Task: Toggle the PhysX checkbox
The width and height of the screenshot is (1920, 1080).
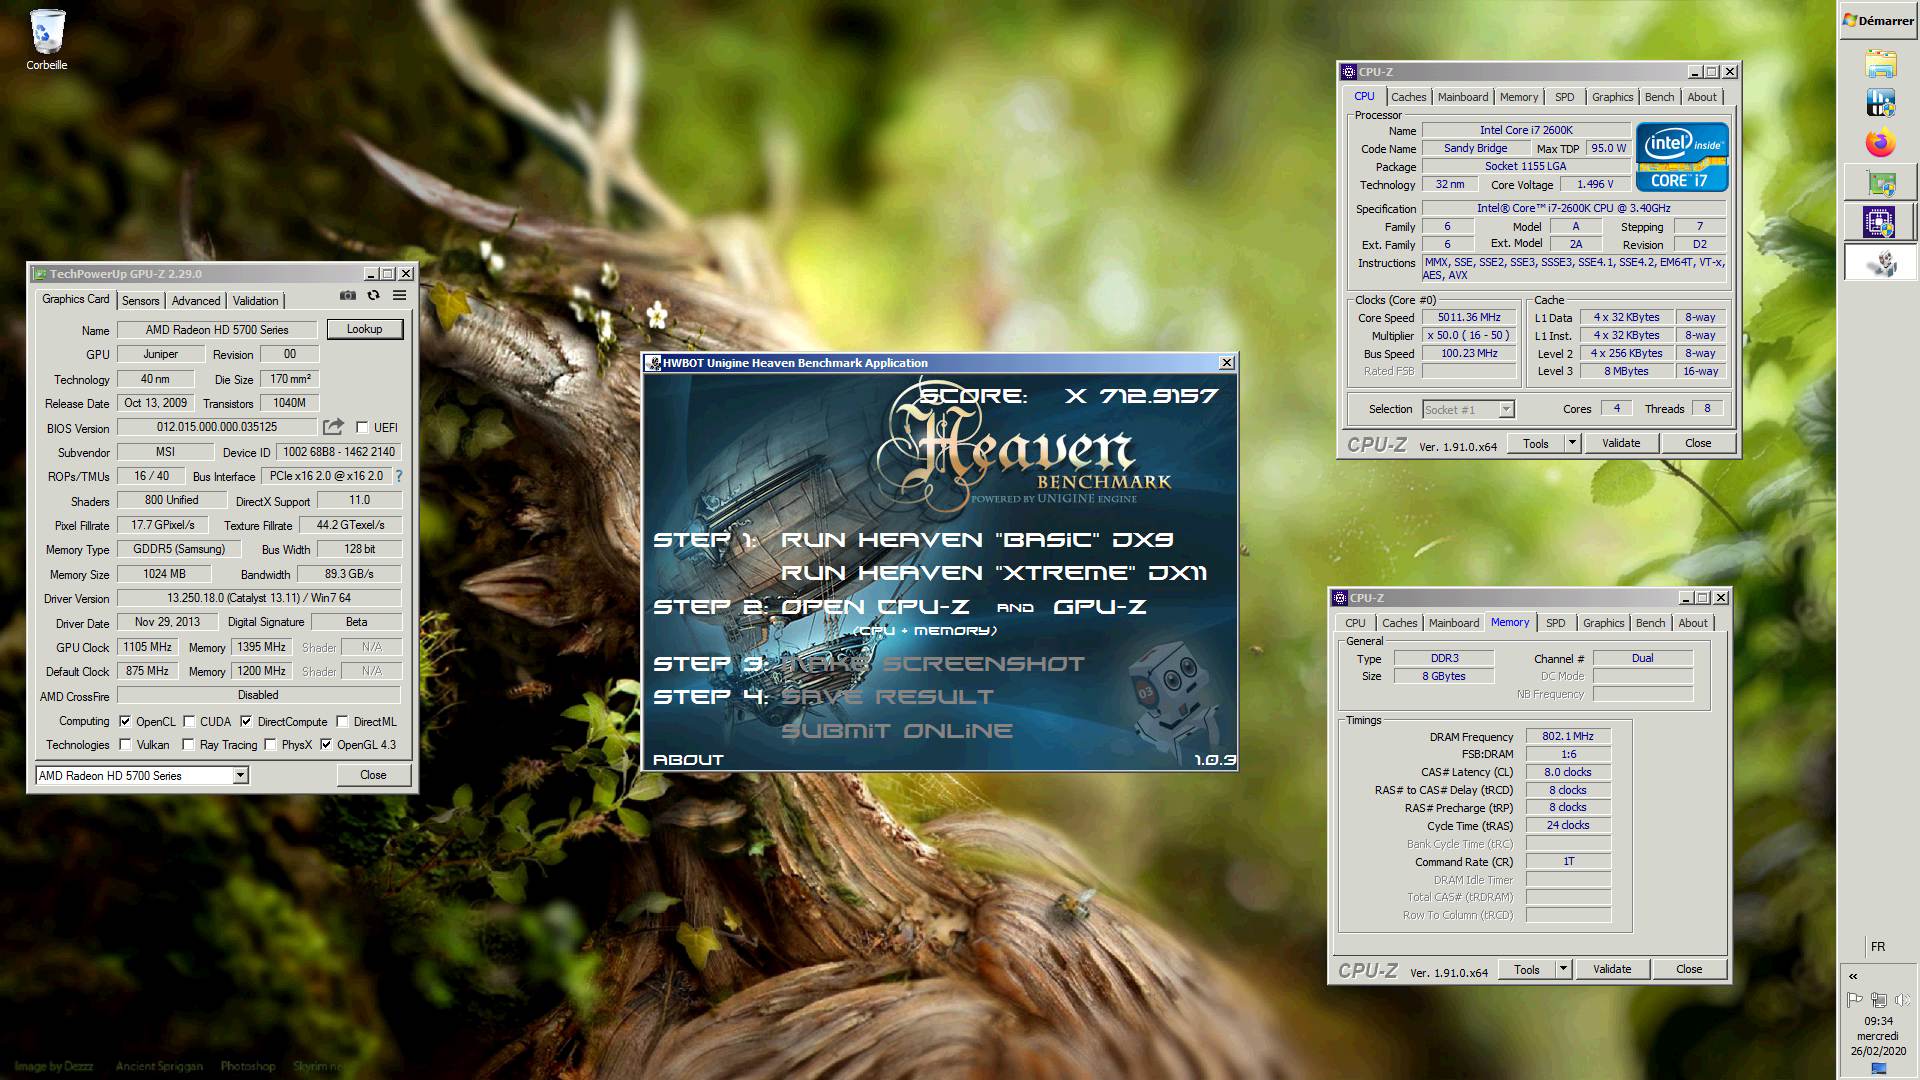Action: pyautogui.click(x=270, y=744)
